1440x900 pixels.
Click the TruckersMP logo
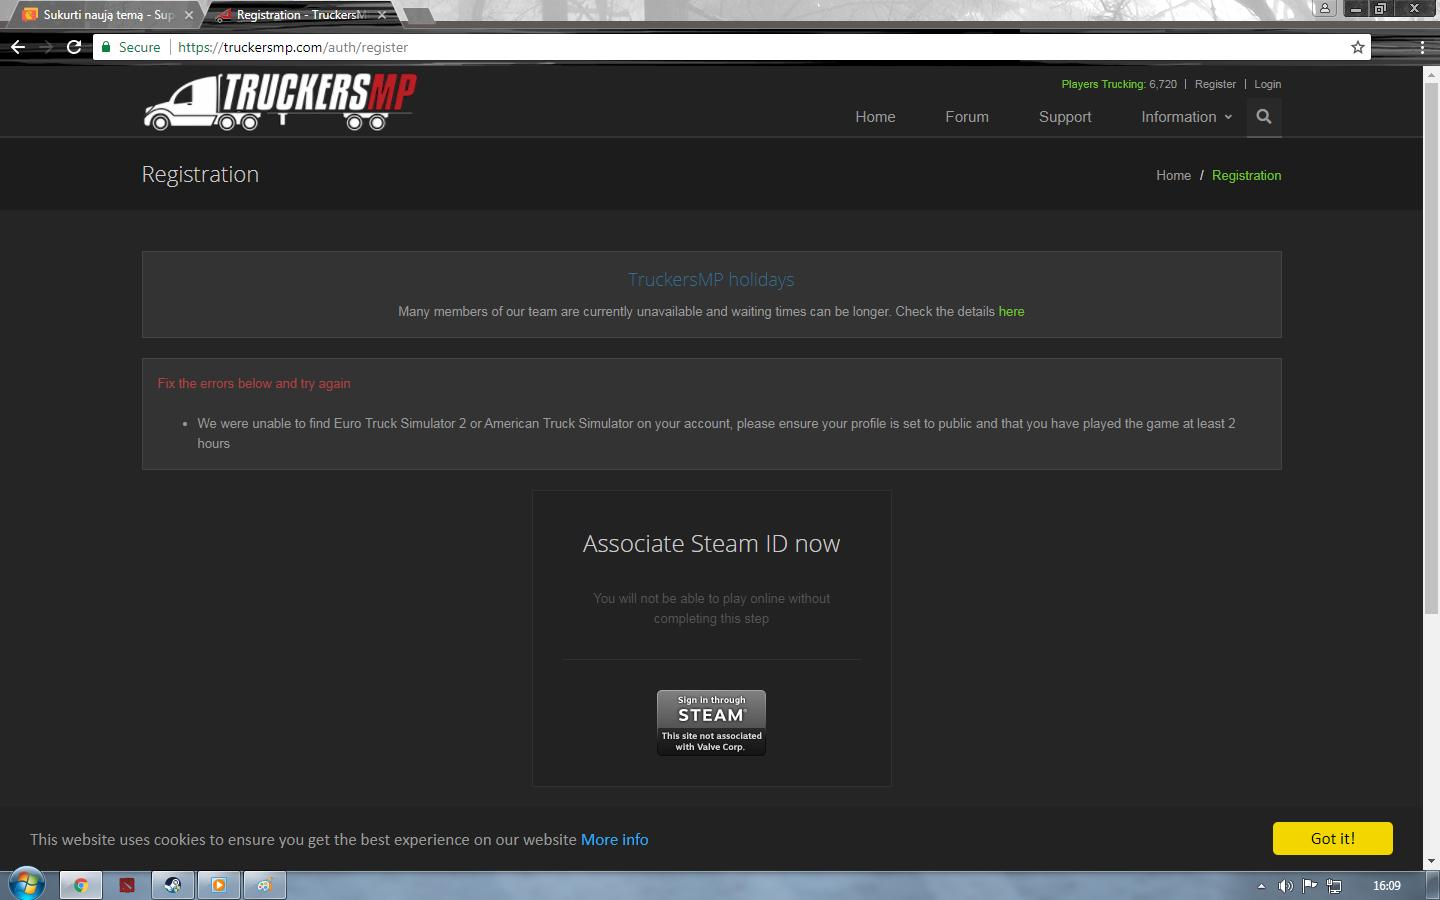280,101
